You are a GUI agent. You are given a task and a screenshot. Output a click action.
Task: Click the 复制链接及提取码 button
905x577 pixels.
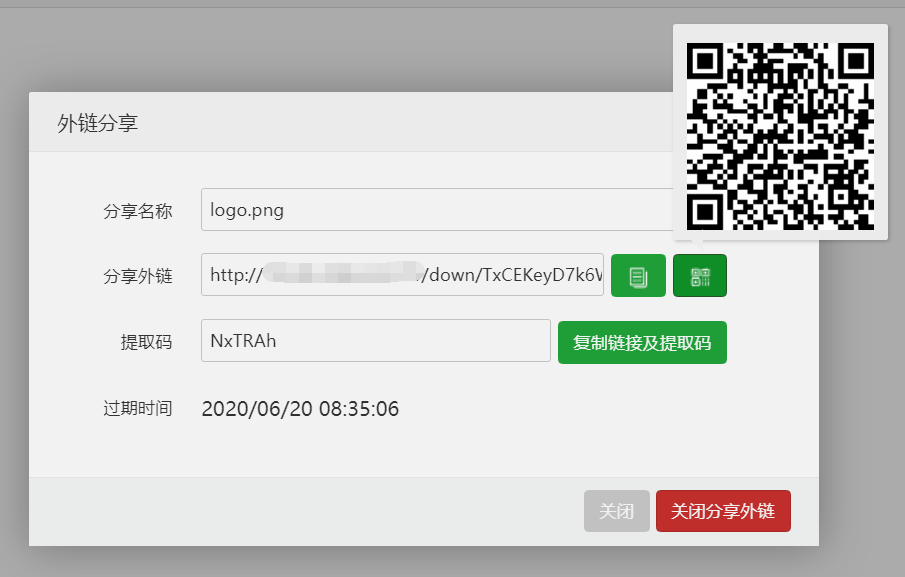pos(642,342)
